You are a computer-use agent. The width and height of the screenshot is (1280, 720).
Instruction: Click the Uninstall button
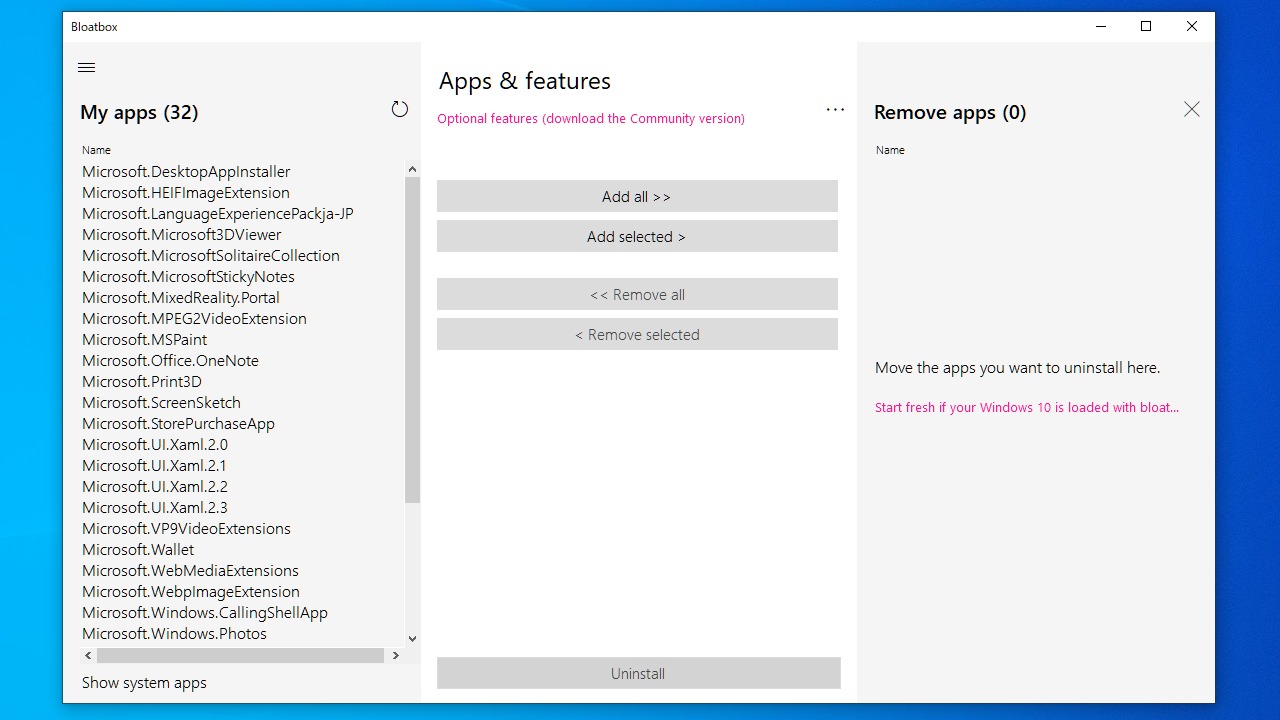pos(638,673)
